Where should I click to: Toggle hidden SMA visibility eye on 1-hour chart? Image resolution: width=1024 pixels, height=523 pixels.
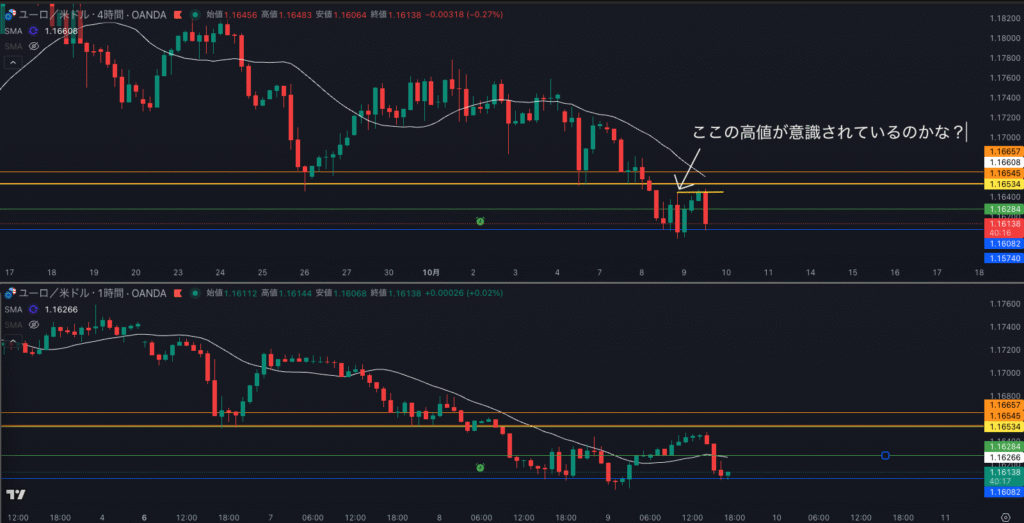point(33,325)
